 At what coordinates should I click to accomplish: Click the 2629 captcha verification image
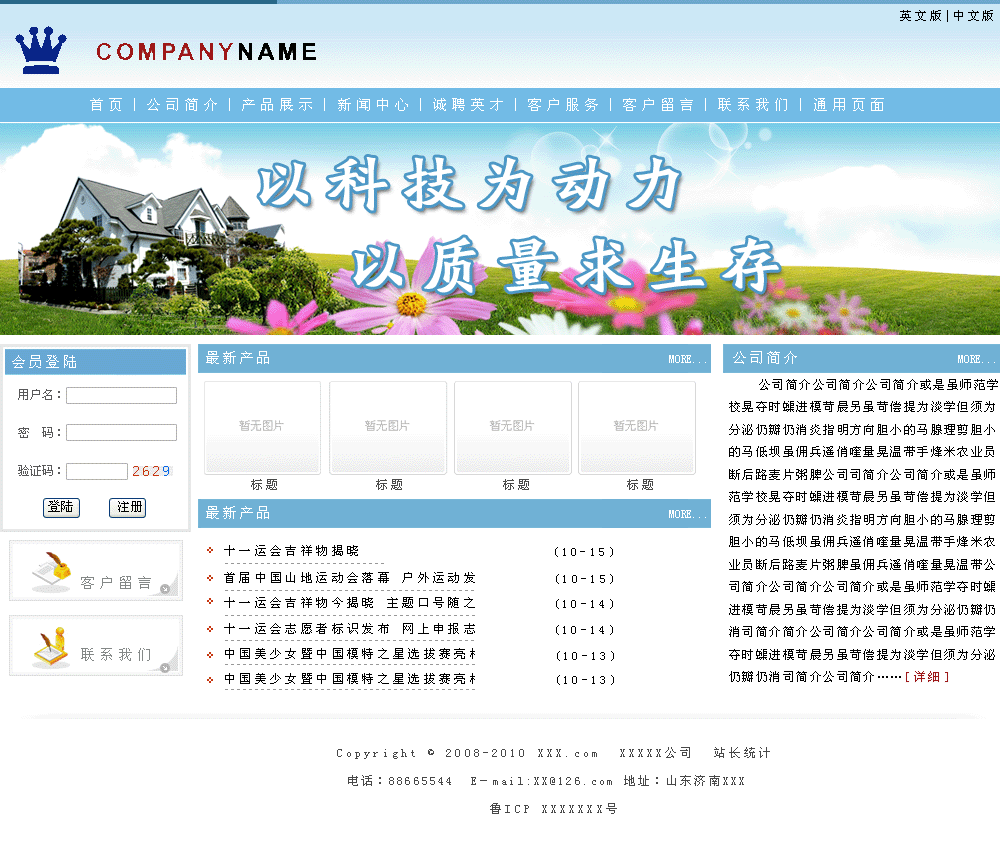pyautogui.click(x=151, y=470)
